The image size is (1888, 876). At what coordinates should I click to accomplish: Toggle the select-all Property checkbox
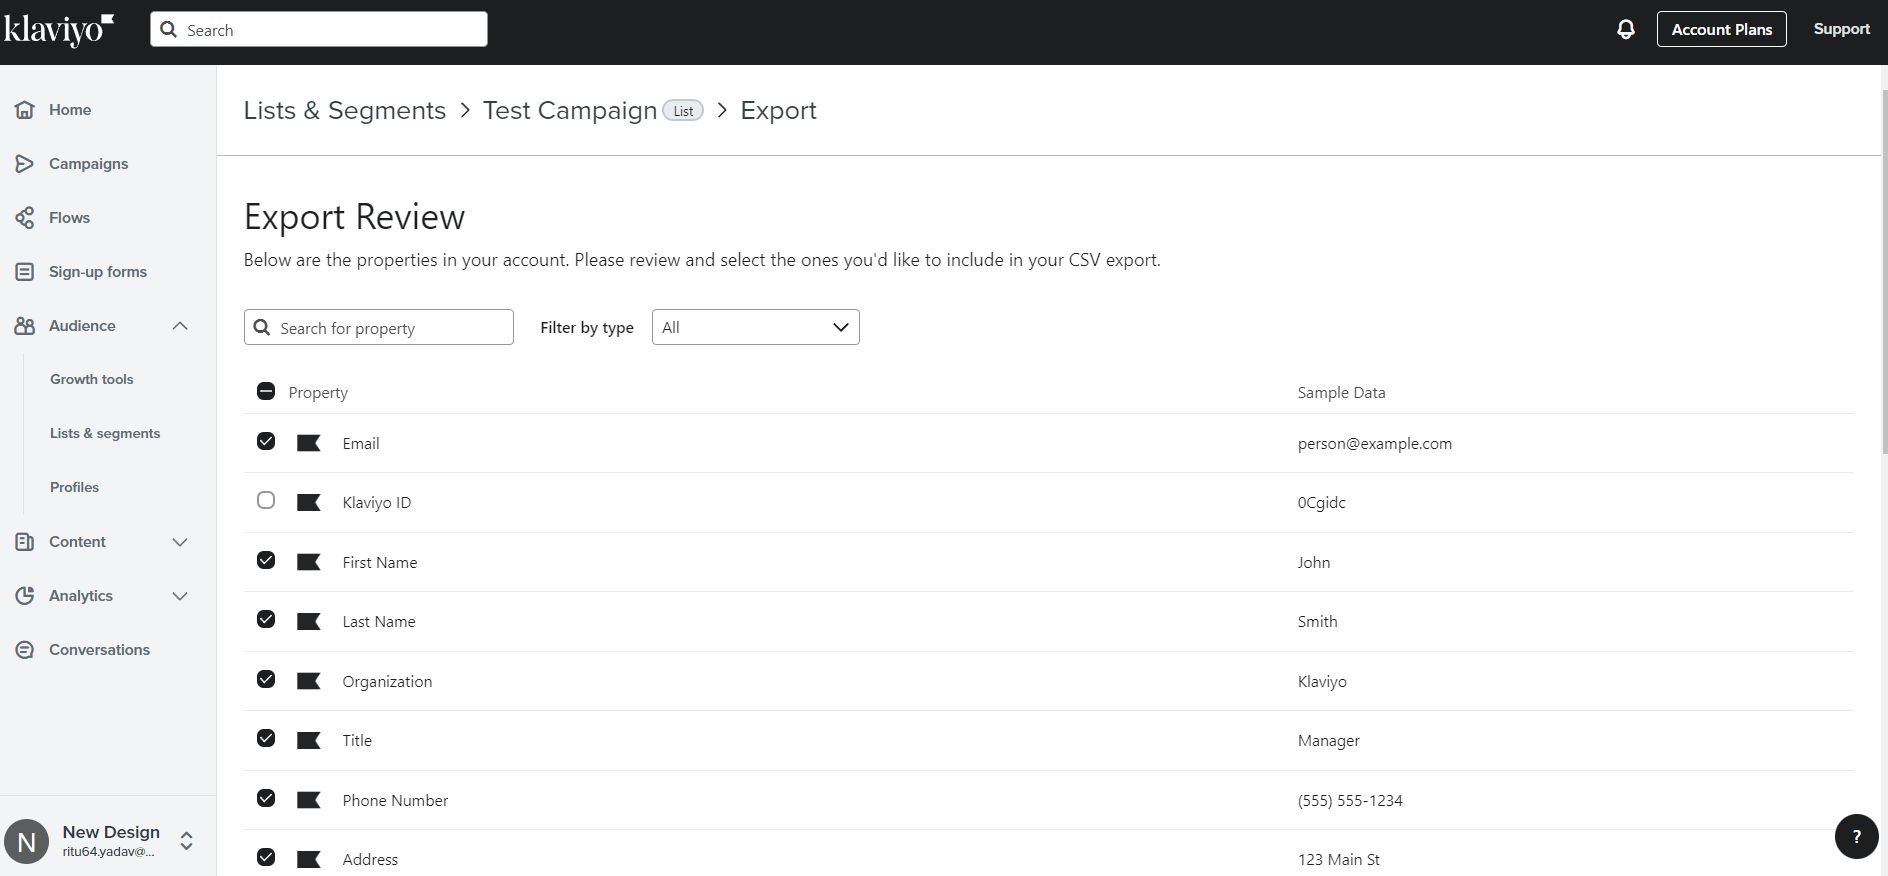point(266,391)
